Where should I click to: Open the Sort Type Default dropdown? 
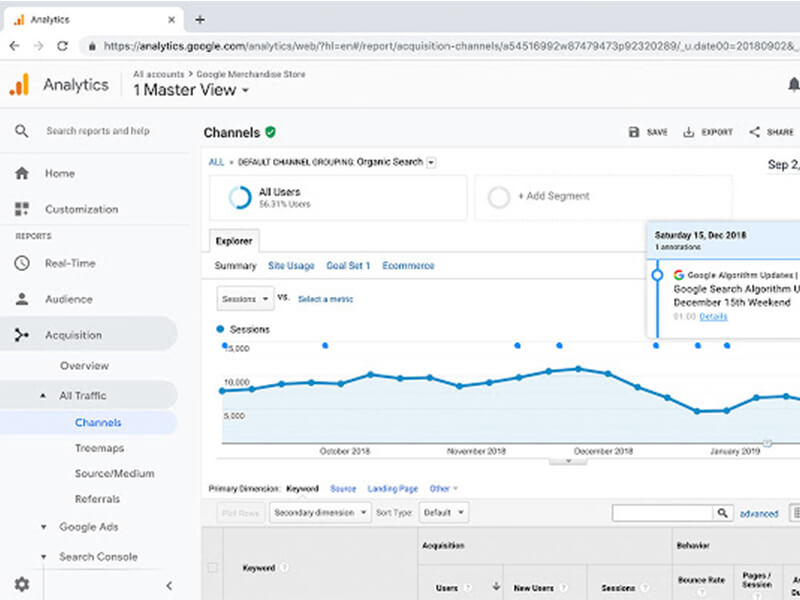click(444, 512)
